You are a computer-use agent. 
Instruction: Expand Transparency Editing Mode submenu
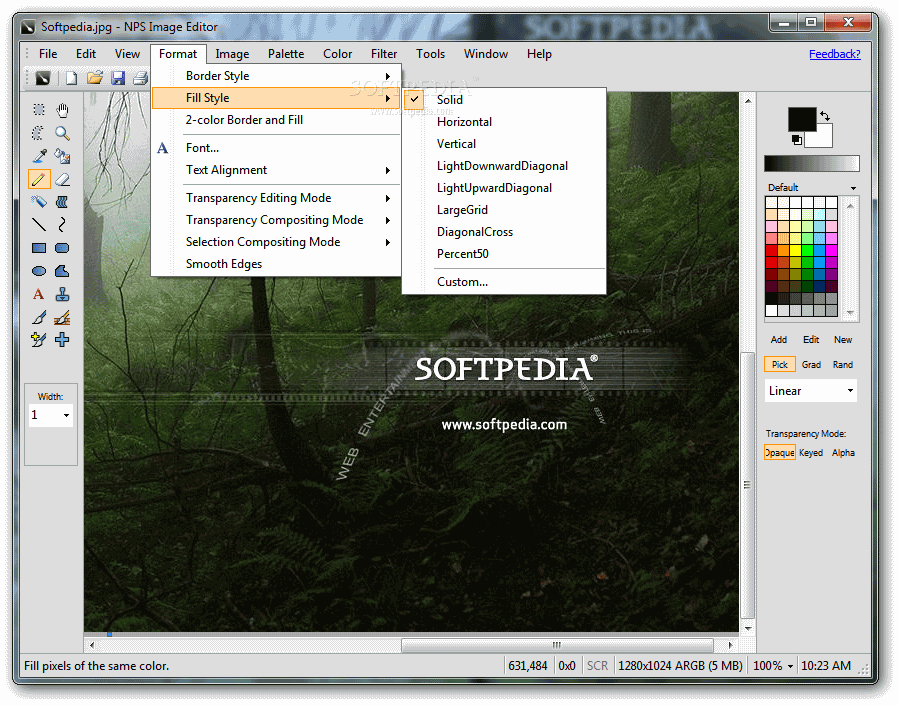tap(276, 198)
